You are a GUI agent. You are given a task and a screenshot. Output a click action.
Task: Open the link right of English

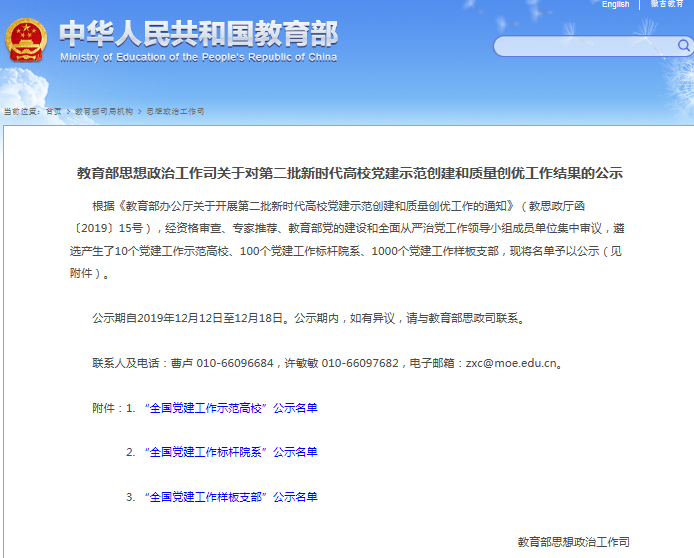pyautogui.click(x=667, y=4)
